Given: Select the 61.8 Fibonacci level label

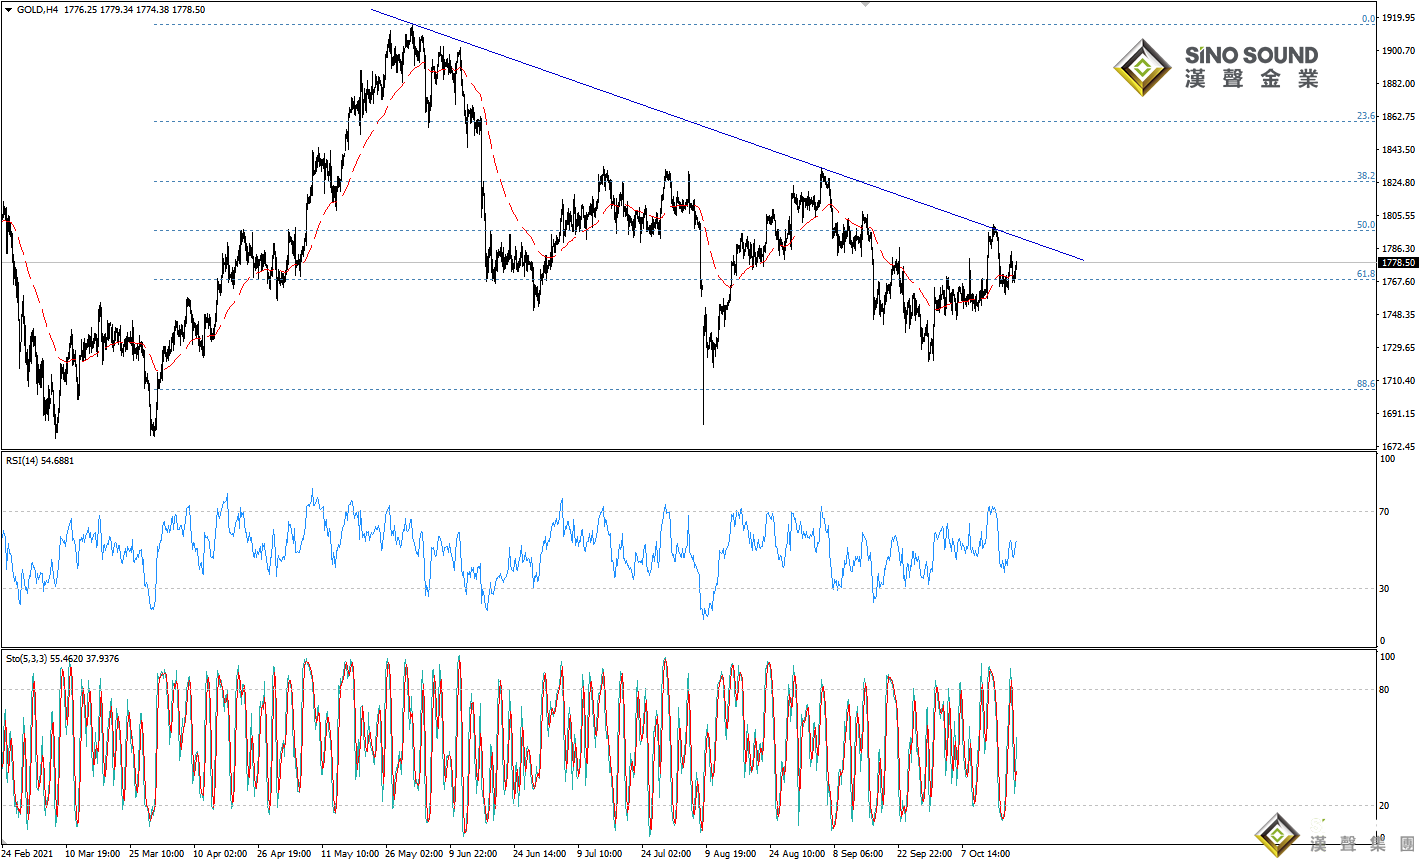Looking at the screenshot, I should [x=1365, y=274].
